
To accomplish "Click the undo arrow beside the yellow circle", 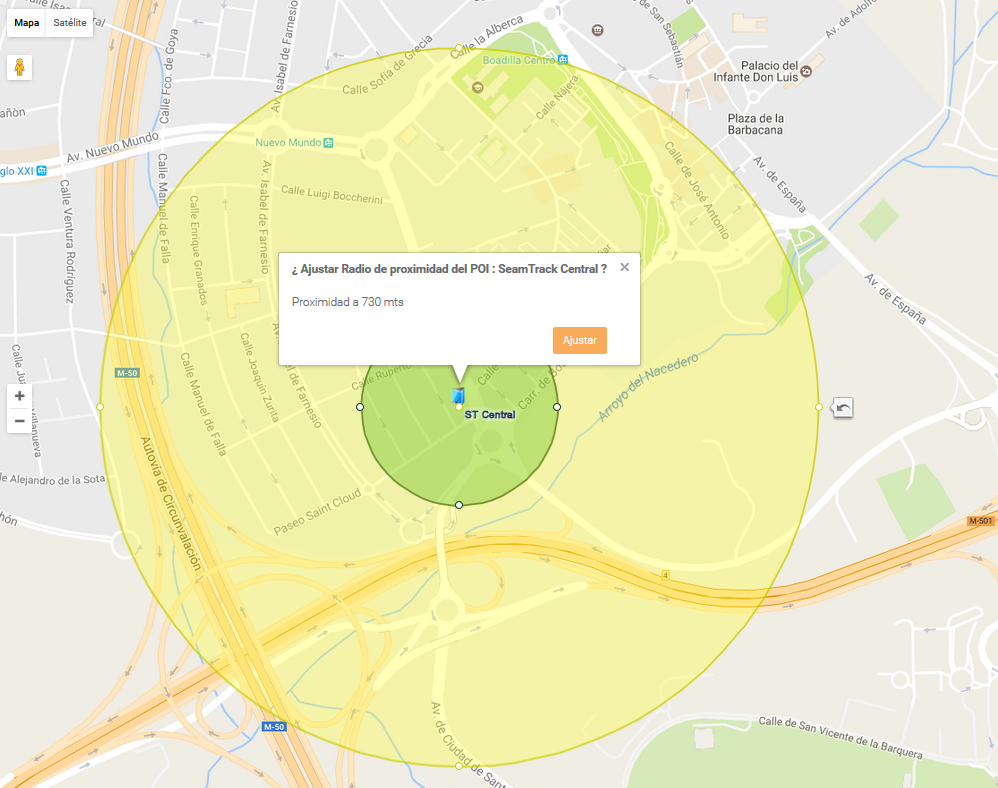I will tap(843, 407).
